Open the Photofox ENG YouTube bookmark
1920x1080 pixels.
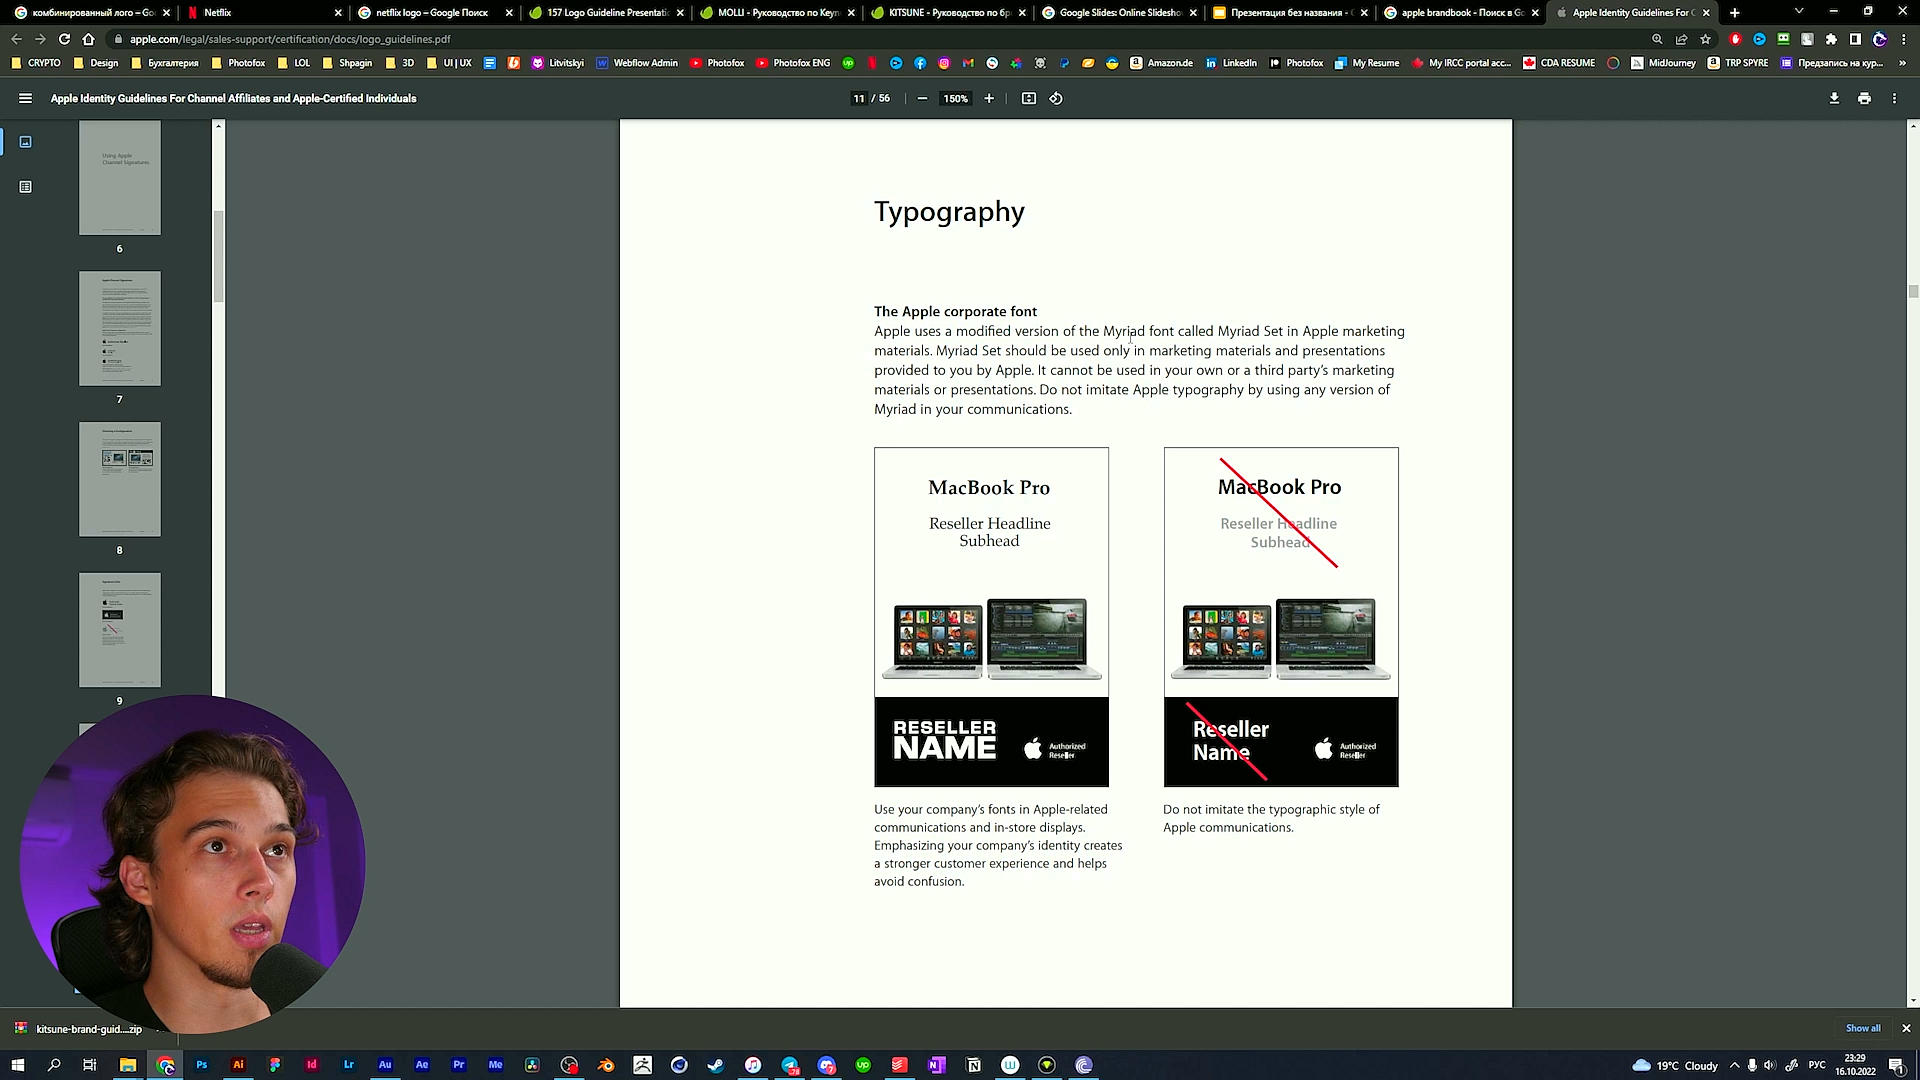[793, 63]
